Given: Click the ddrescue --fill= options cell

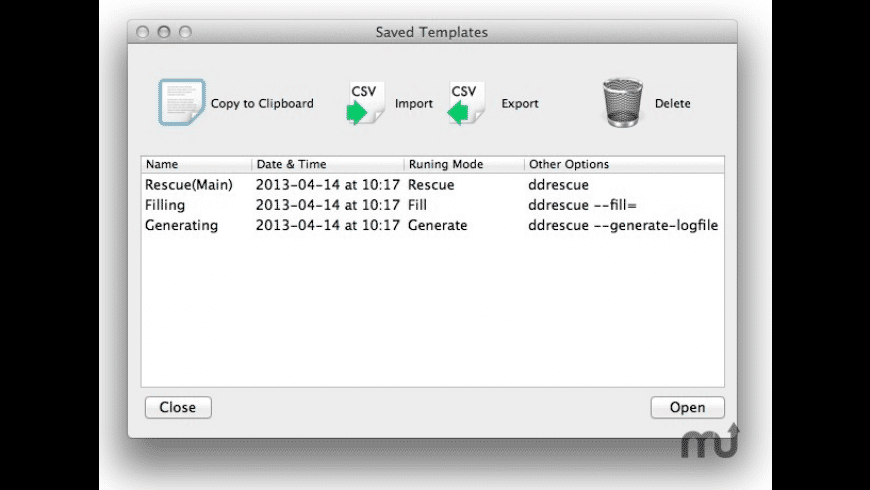Looking at the screenshot, I should click(x=582, y=205).
